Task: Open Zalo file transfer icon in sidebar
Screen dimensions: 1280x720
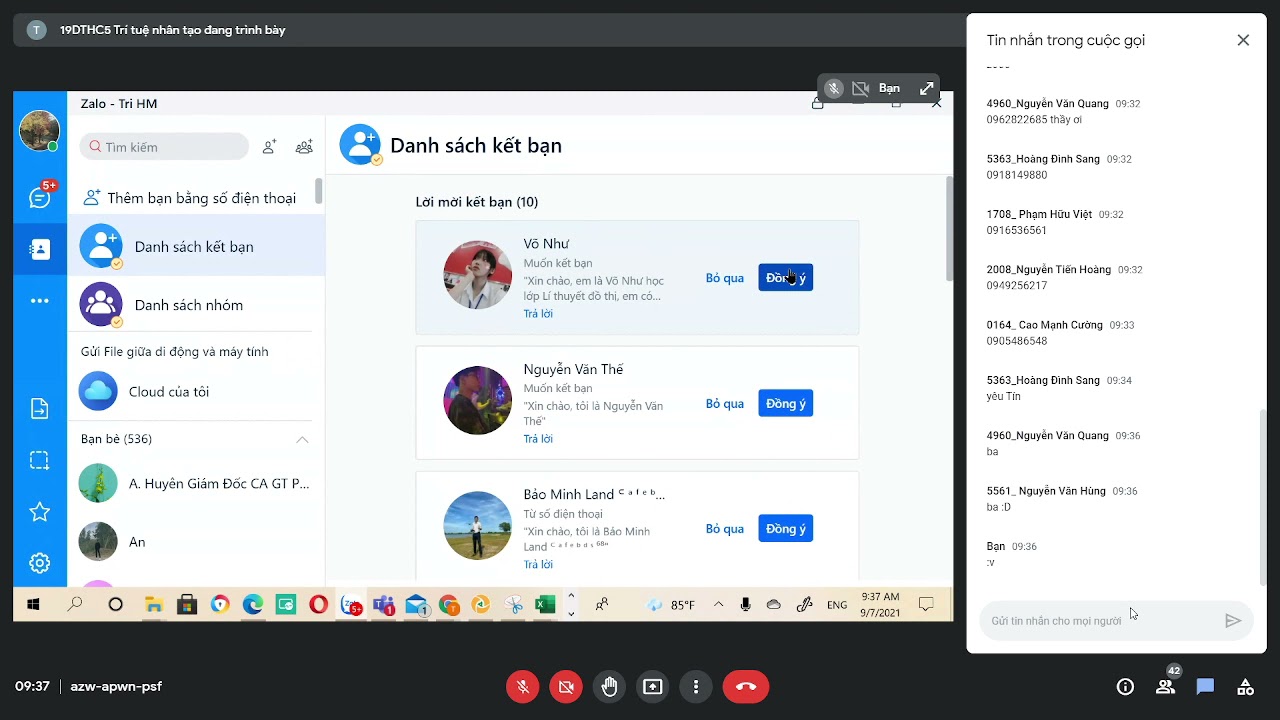Action: point(40,408)
